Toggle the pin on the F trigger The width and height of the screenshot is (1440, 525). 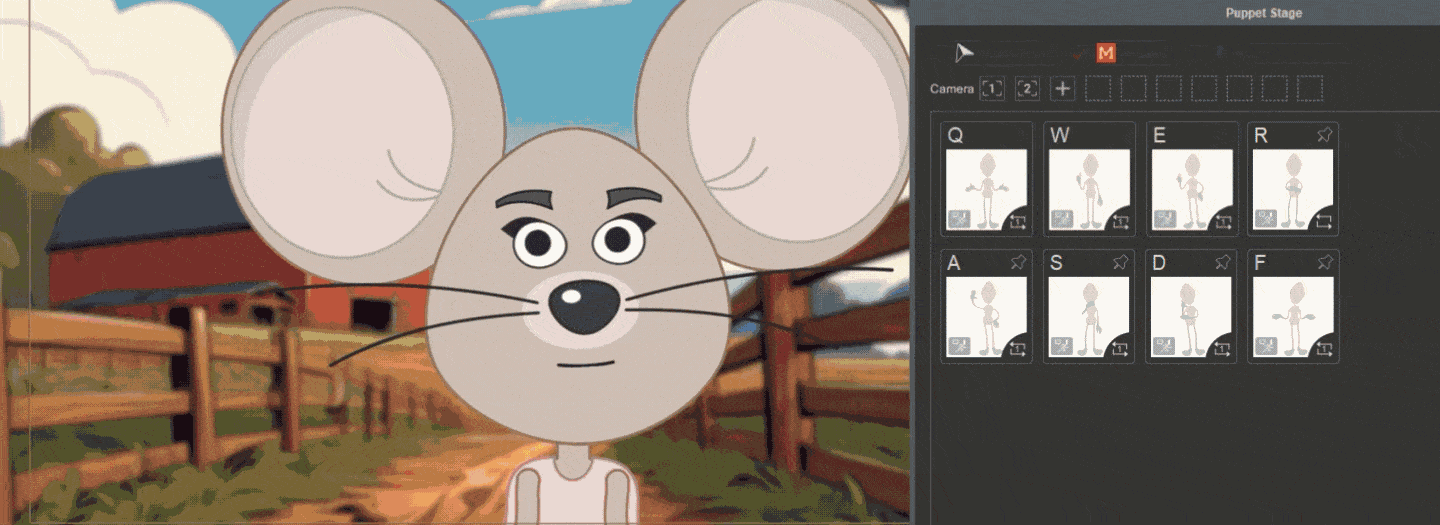tap(1324, 263)
